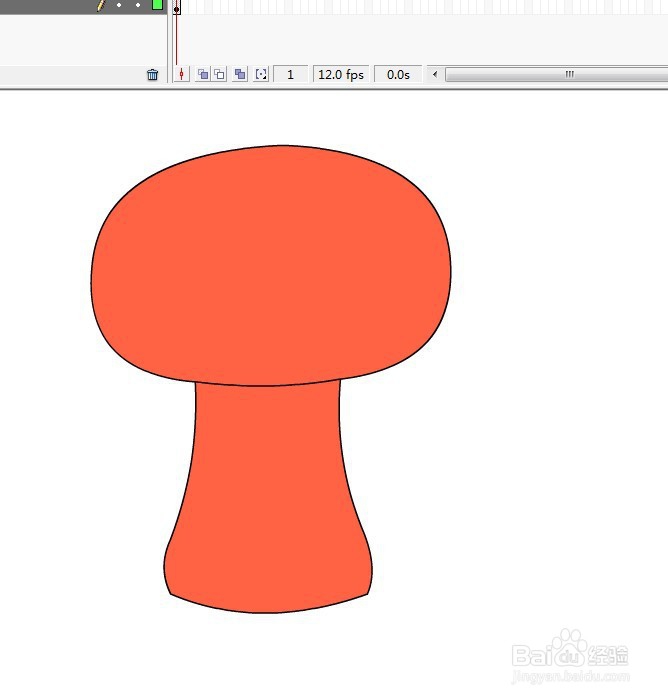Click the 12.0 fps frame rate field
Image resolution: width=668 pixels, height=700 pixels.
coord(341,74)
